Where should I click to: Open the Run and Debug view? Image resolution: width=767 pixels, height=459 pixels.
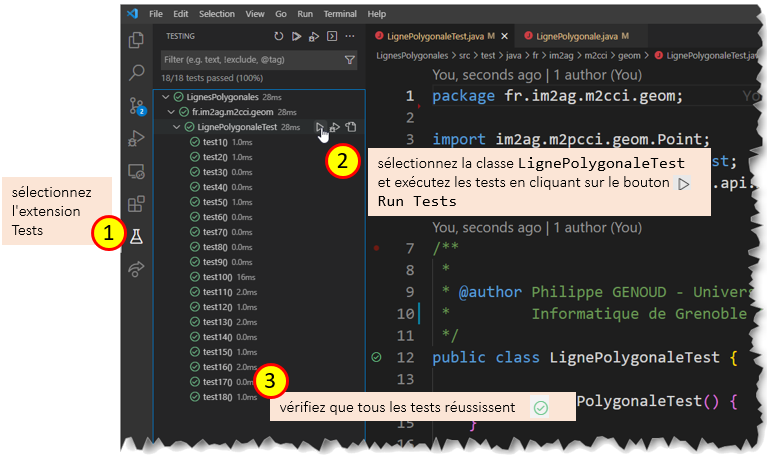137,139
